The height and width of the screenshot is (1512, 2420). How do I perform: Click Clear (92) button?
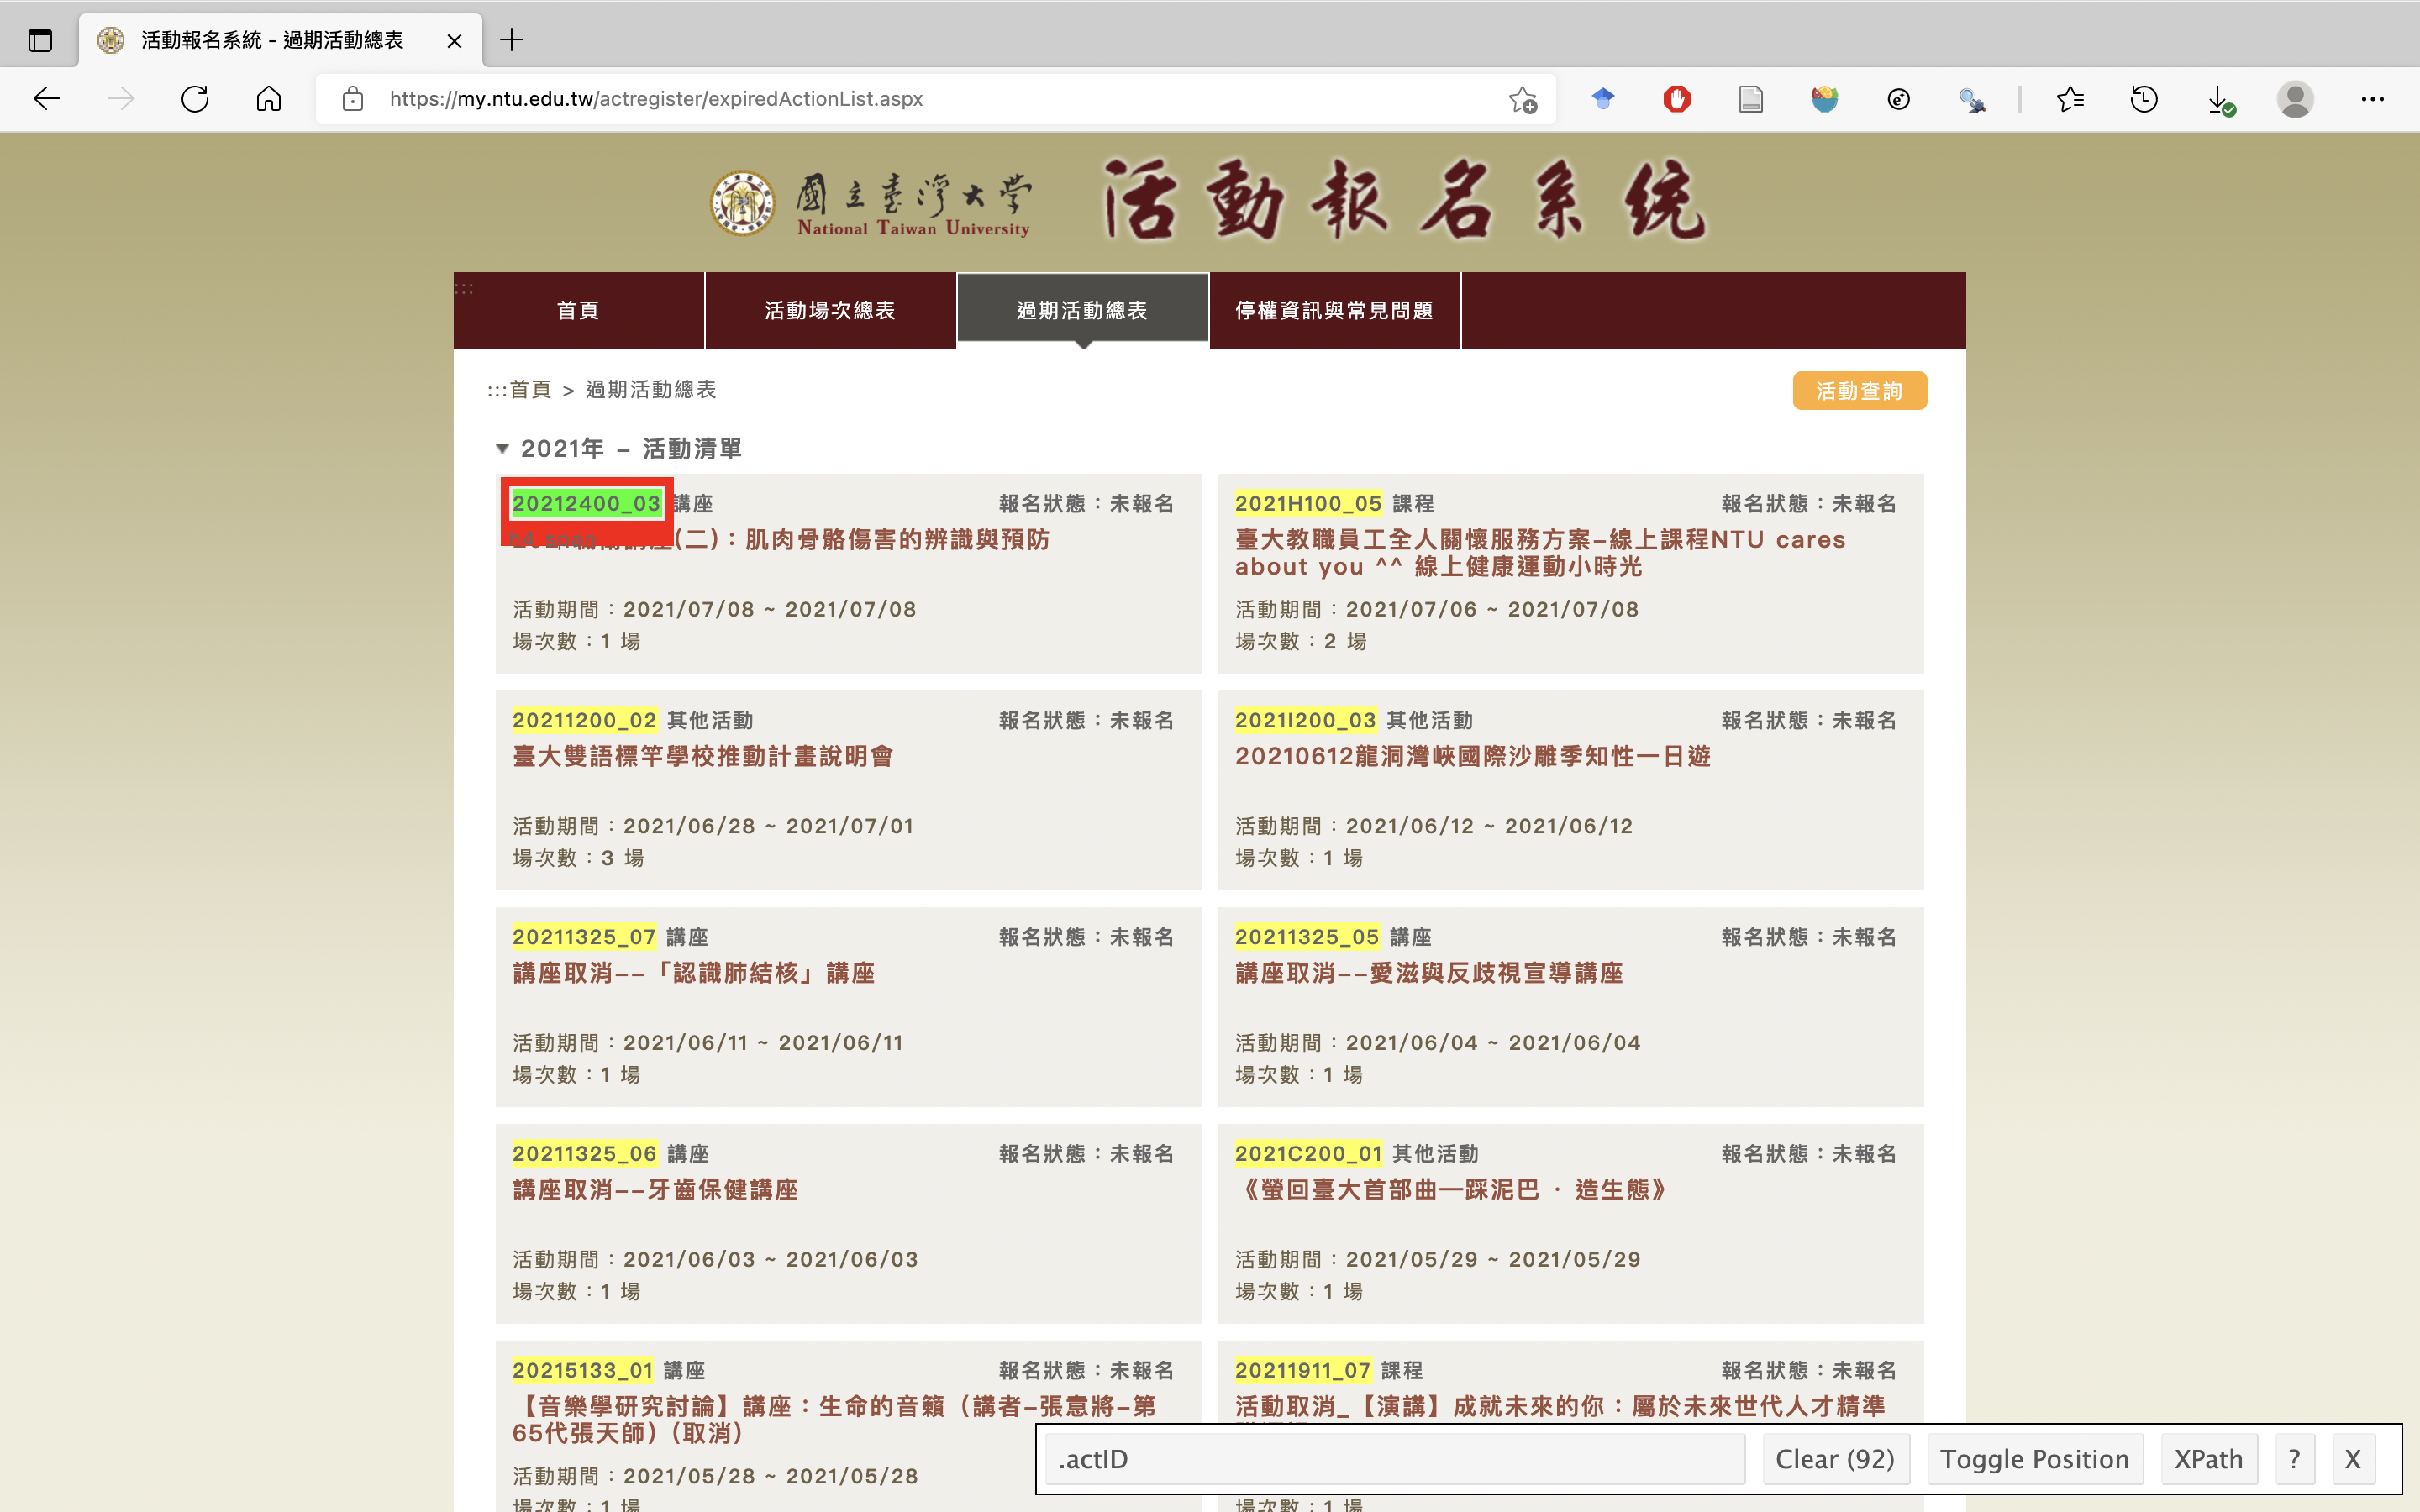[x=1835, y=1459]
